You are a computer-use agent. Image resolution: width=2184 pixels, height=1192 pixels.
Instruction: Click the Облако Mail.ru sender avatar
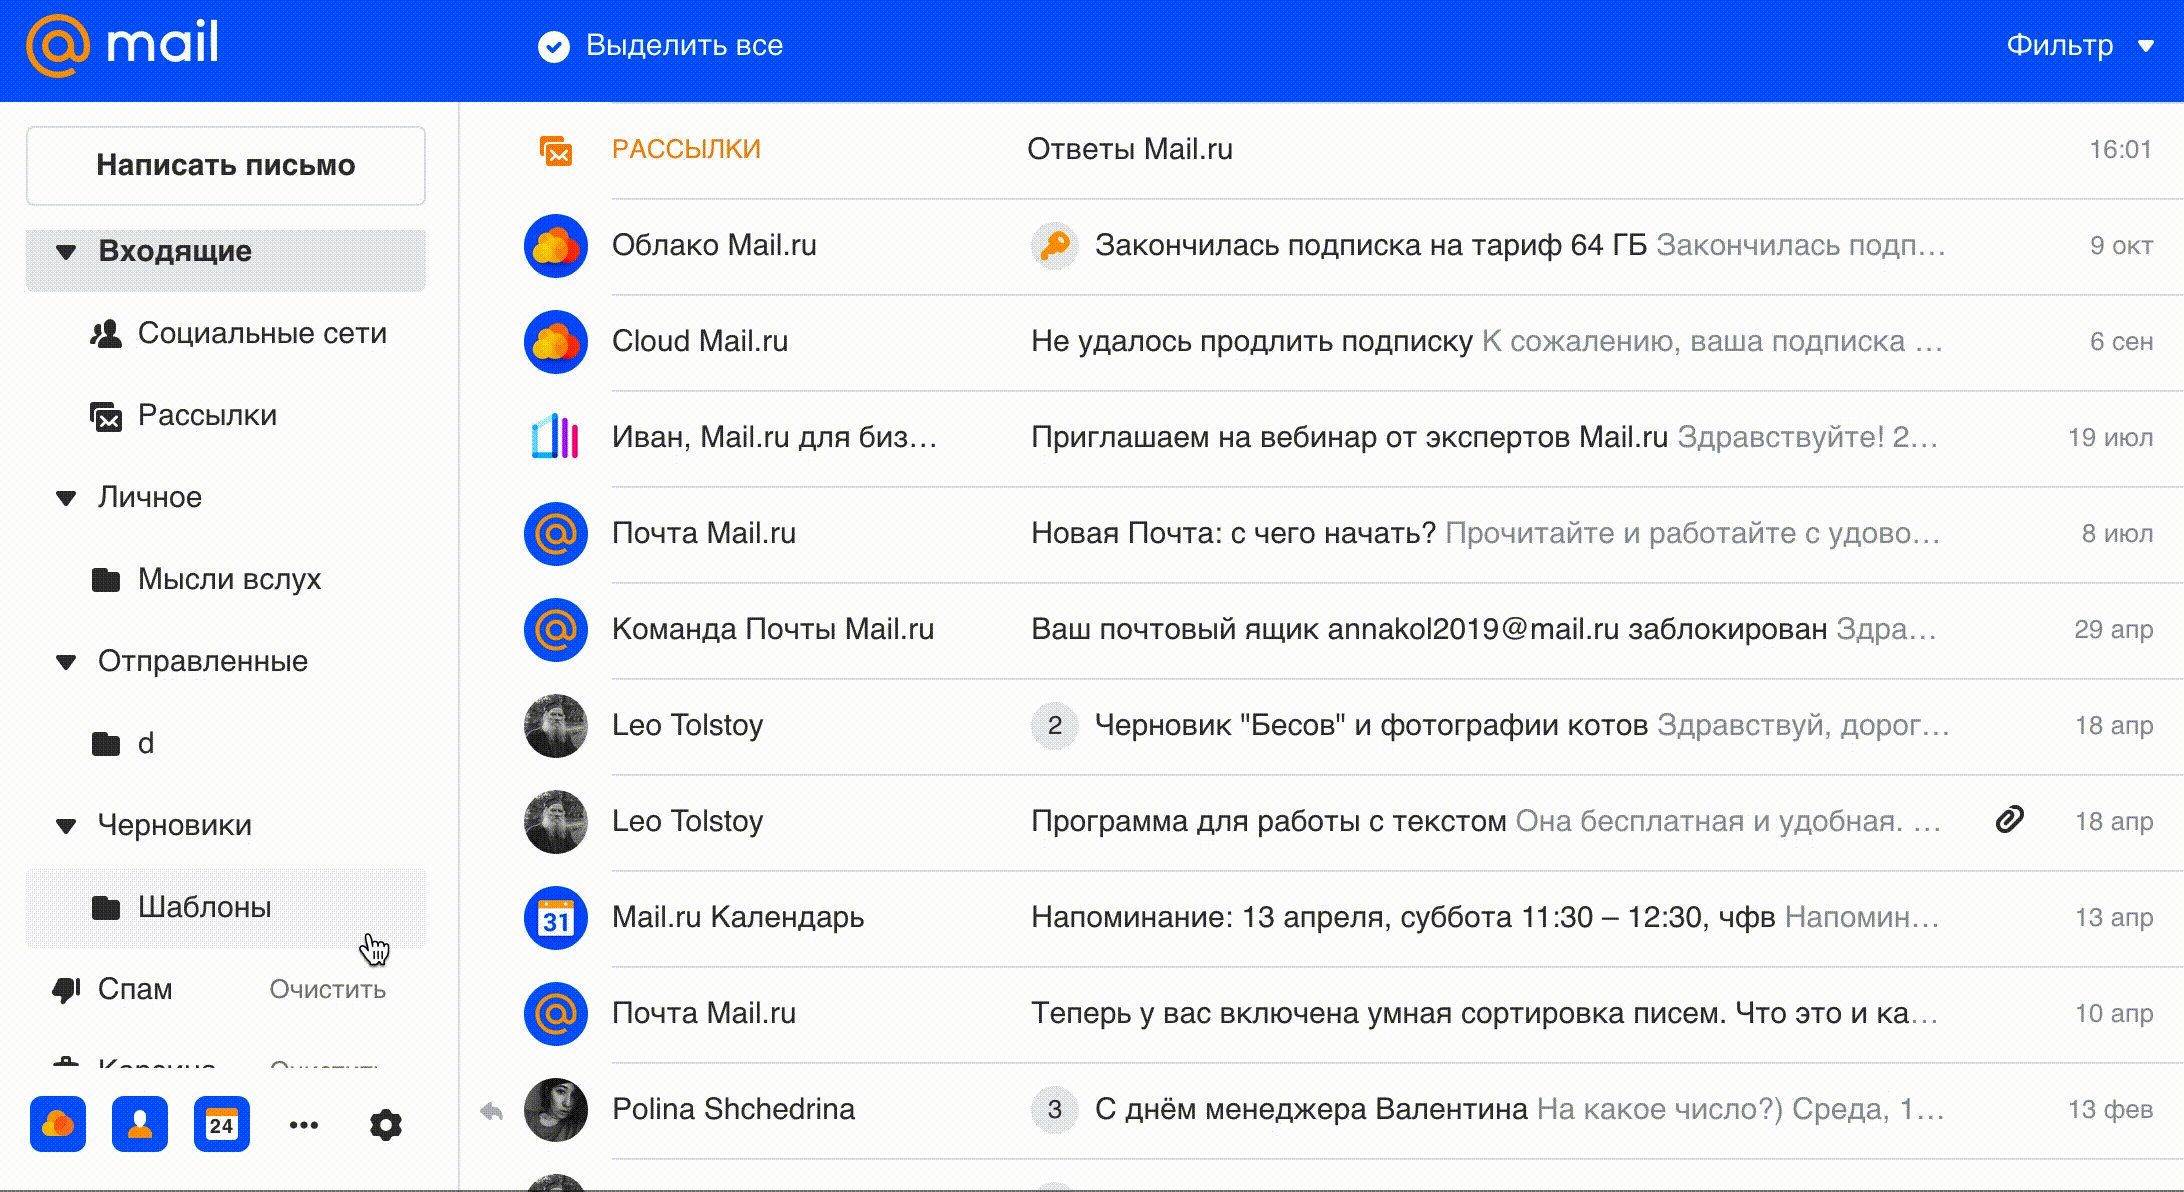(556, 245)
